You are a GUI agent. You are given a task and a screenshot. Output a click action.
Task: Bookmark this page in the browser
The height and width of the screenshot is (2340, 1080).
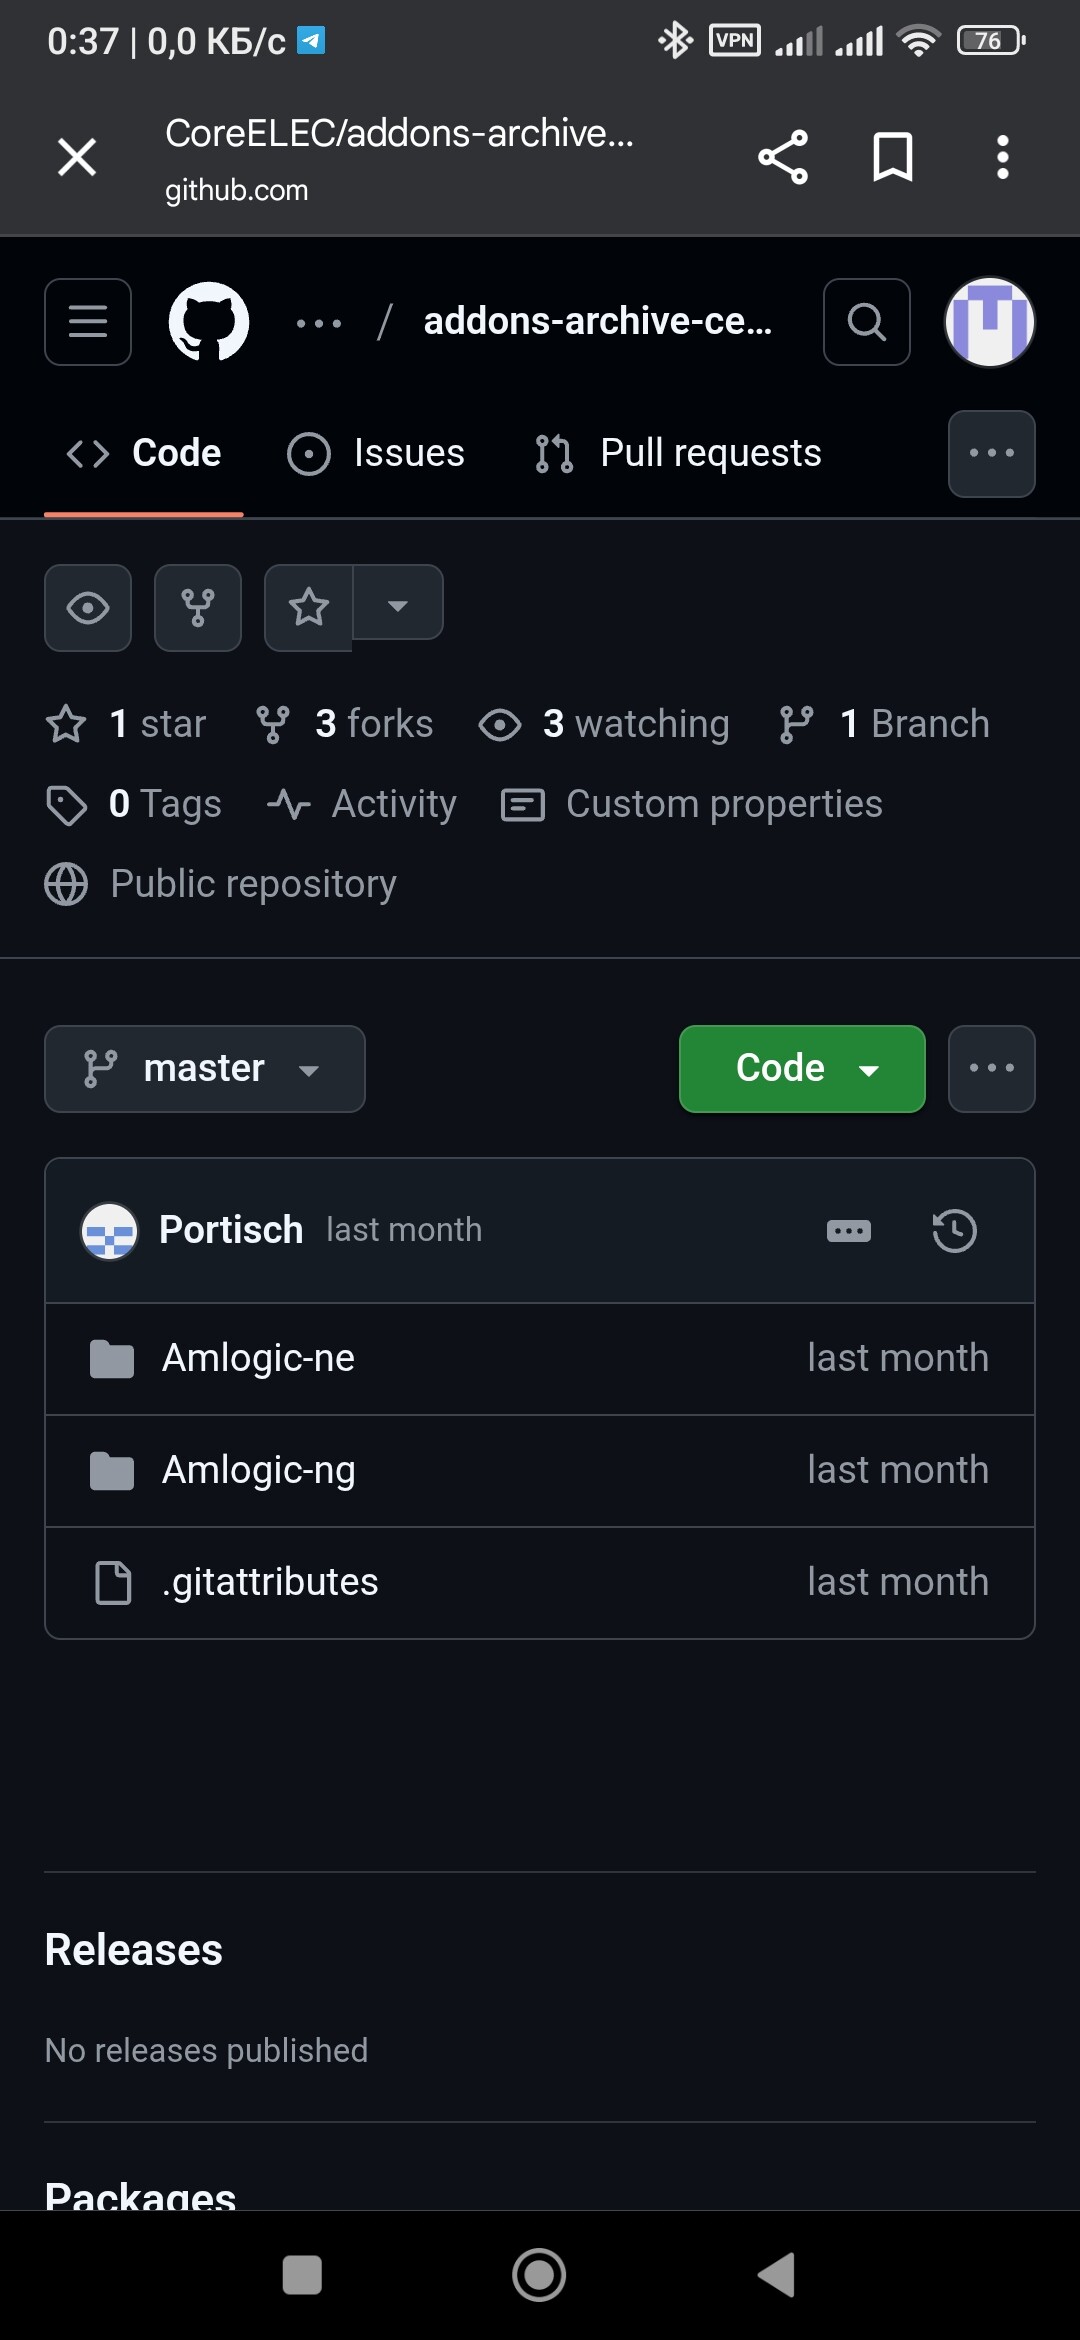[892, 157]
